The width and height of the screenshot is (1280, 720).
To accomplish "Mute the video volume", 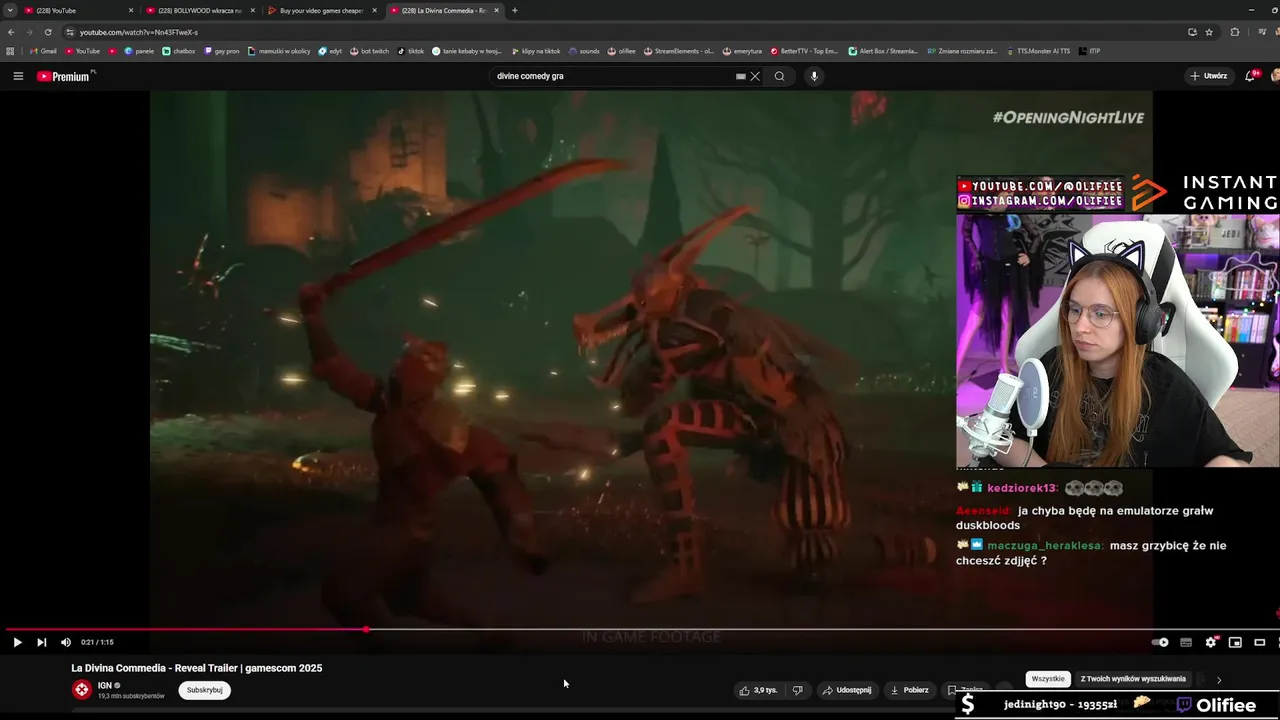I will pos(66,642).
